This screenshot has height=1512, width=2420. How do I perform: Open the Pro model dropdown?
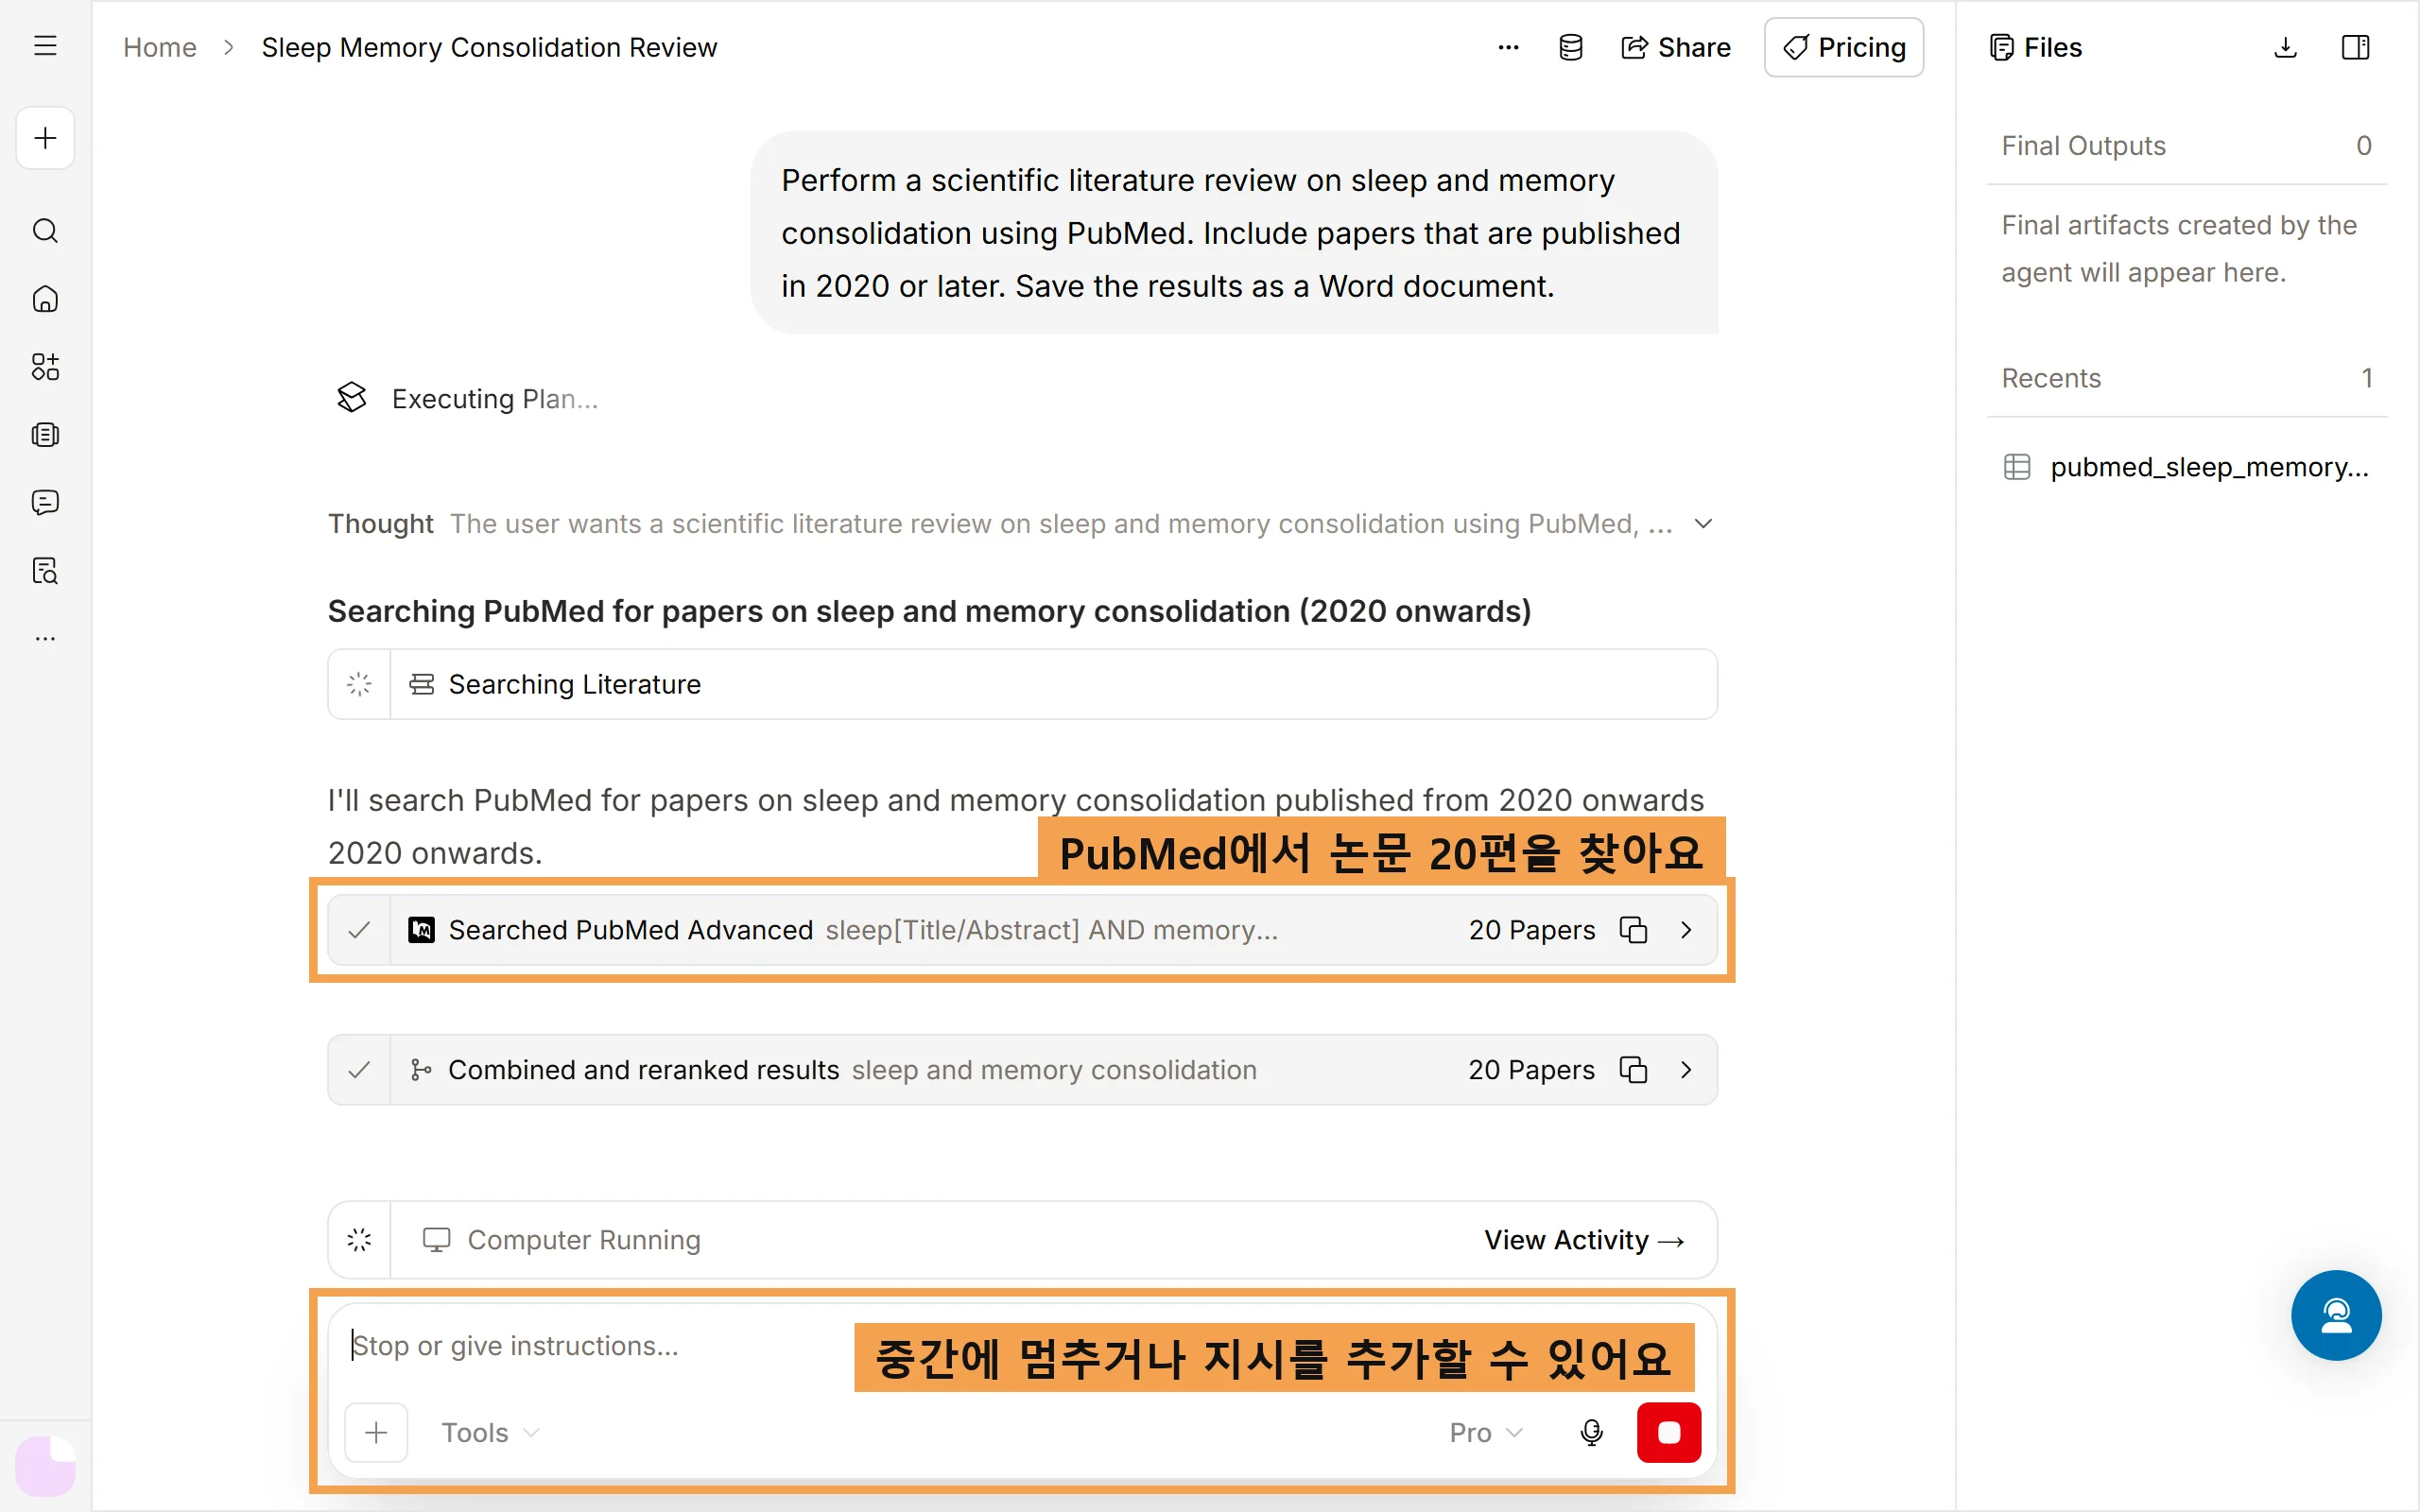[x=1486, y=1432]
